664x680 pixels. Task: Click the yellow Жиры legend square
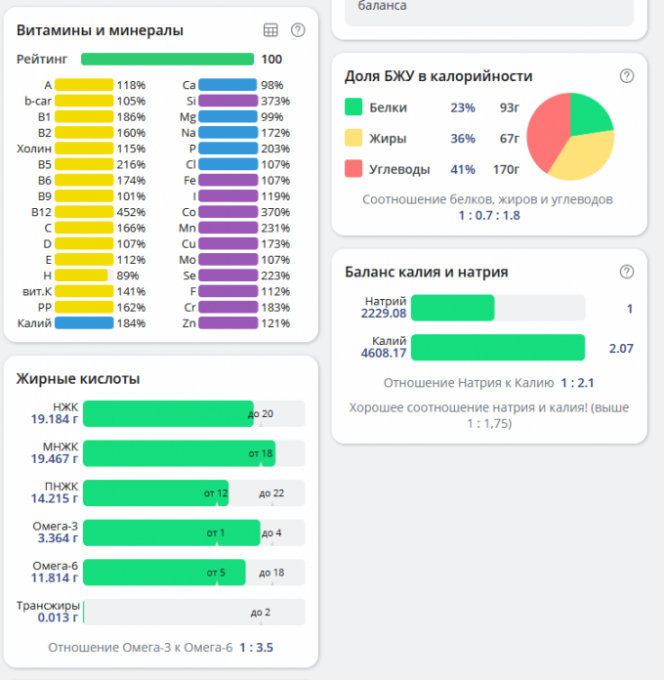pyautogui.click(x=353, y=138)
